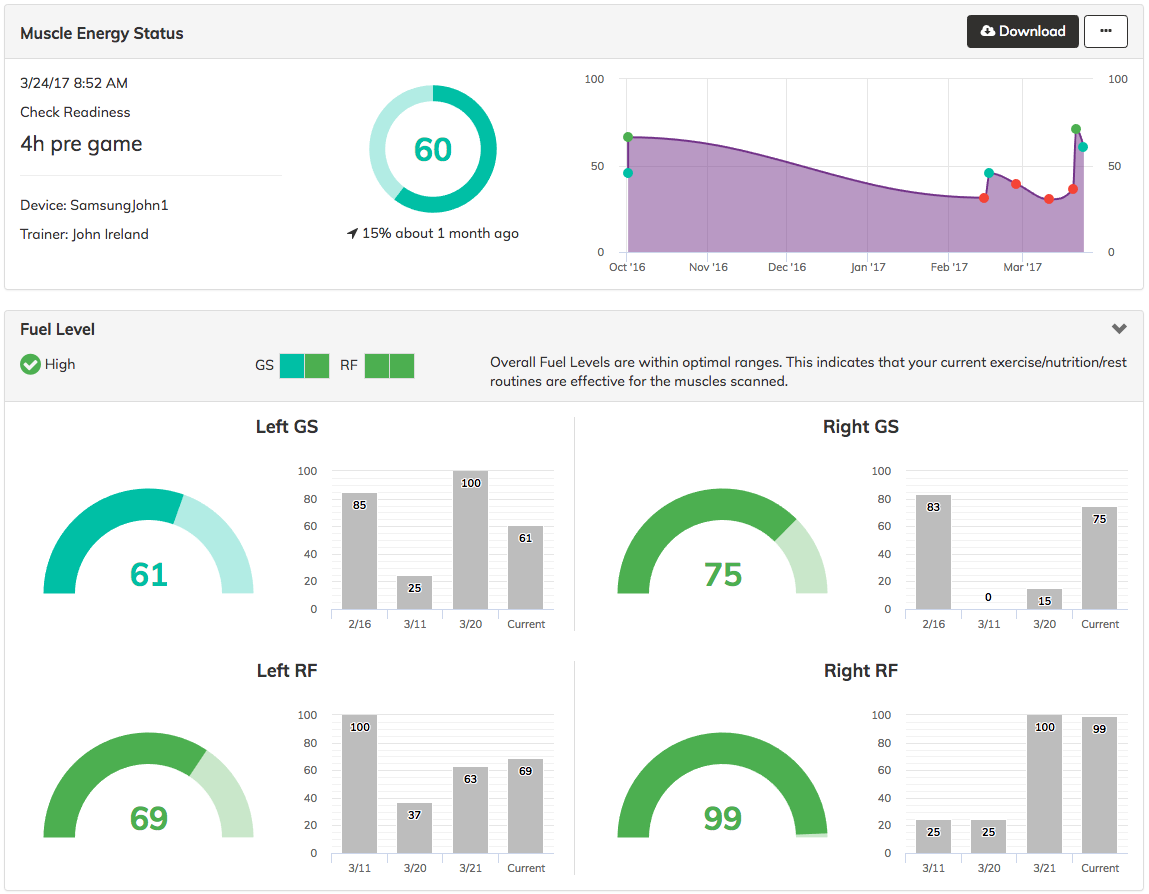The height and width of the screenshot is (894, 1149).
Task: Click the Download button
Action: (1022, 32)
